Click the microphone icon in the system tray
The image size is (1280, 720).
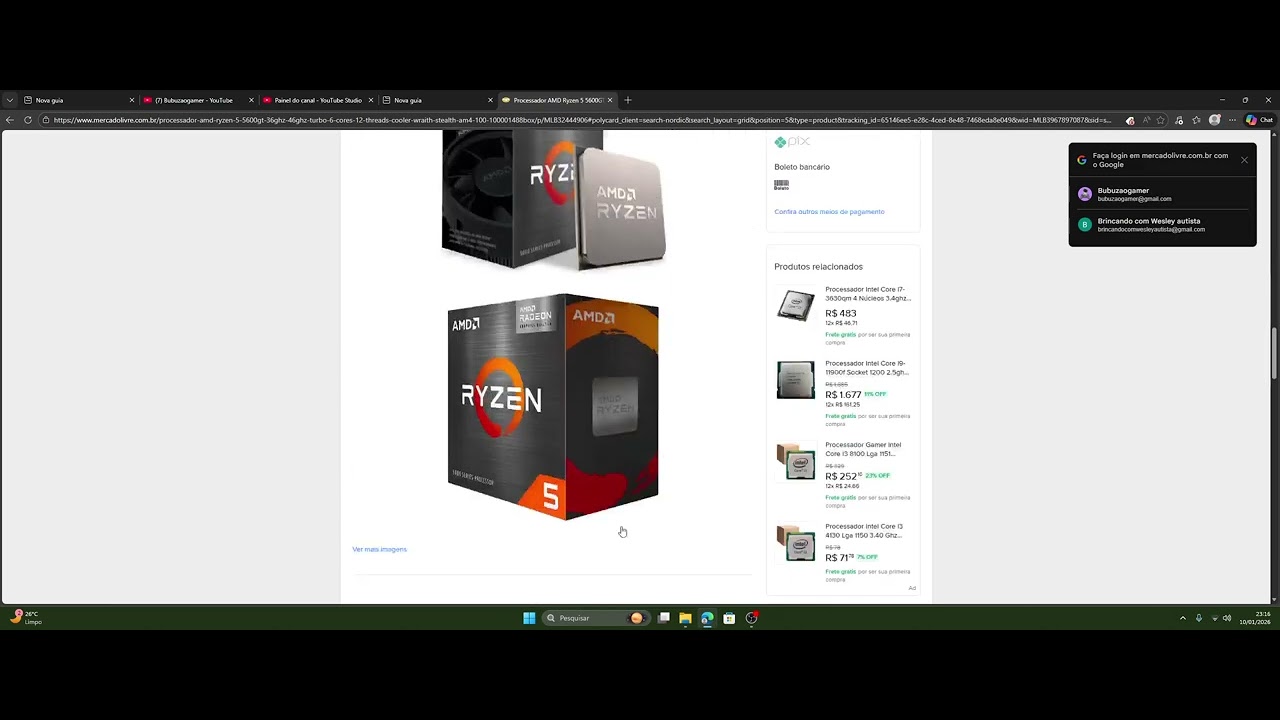coord(1199,618)
